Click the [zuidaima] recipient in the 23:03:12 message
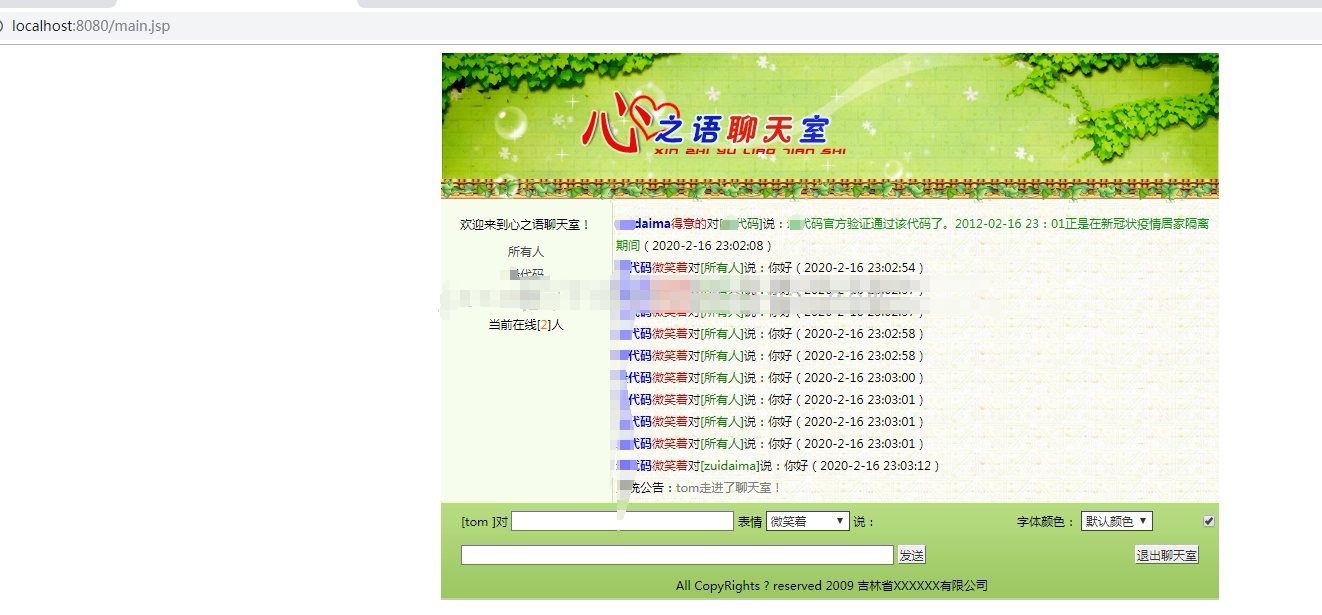The width and height of the screenshot is (1322, 615). click(x=729, y=466)
